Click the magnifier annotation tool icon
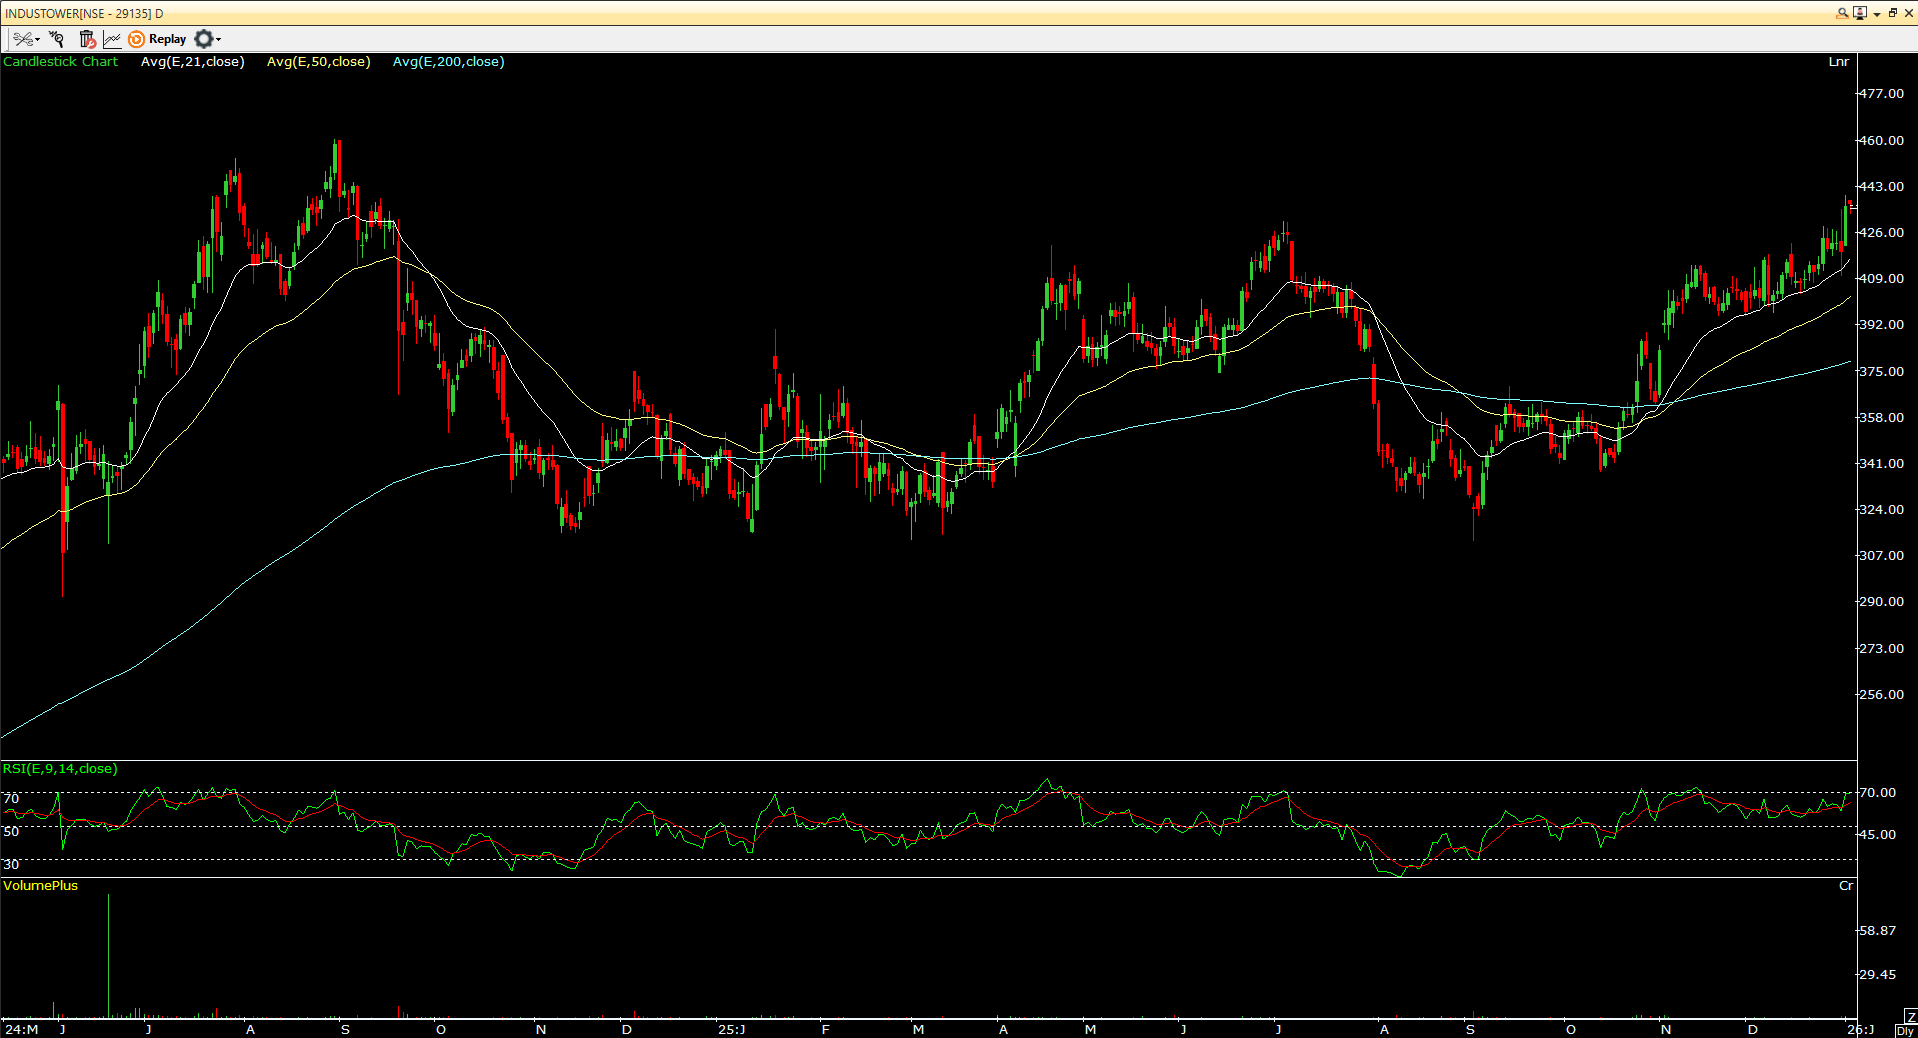 tap(56, 39)
